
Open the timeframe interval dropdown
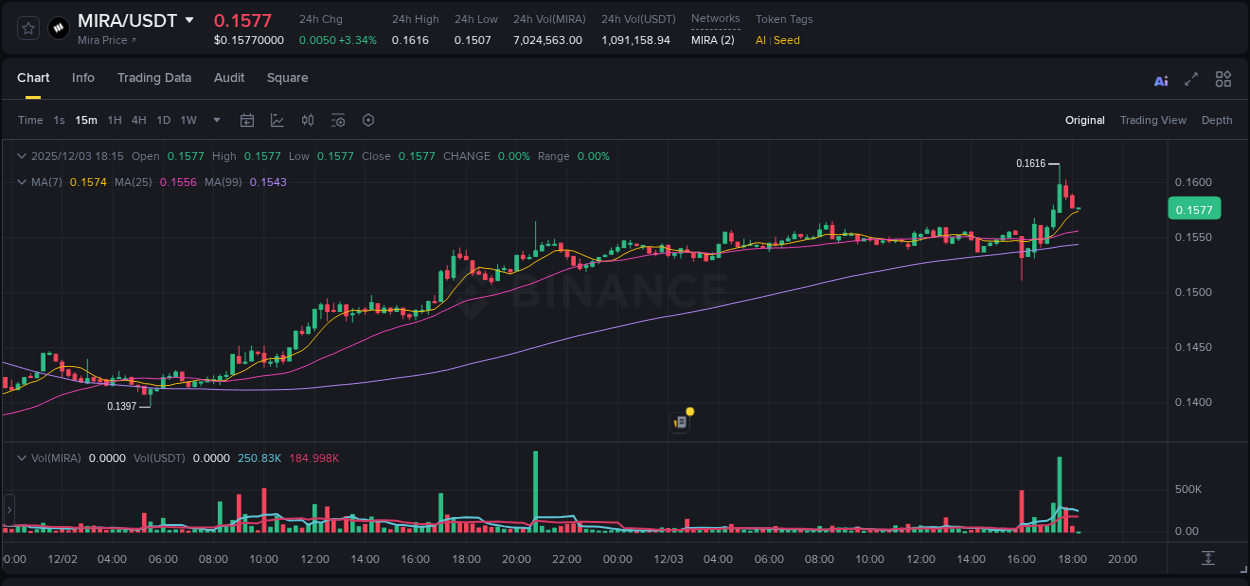point(215,120)
